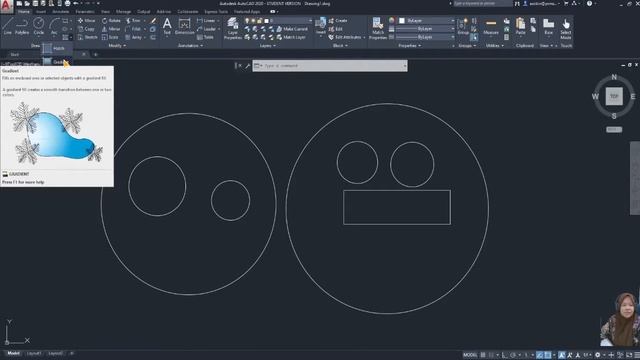Toggle MODEL space in status bar

[x=470, y=355]
